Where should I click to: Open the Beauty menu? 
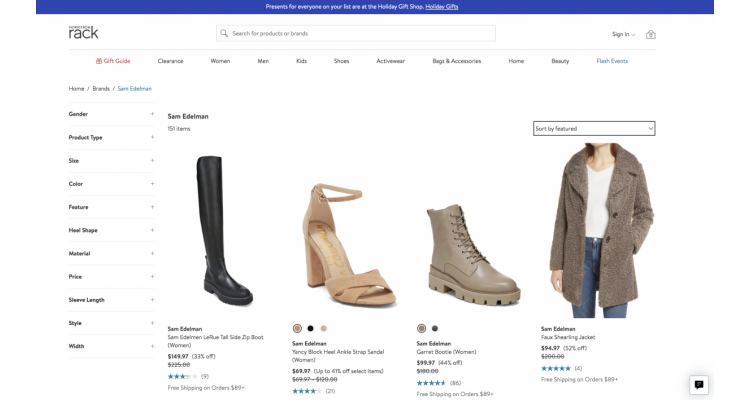560,61
